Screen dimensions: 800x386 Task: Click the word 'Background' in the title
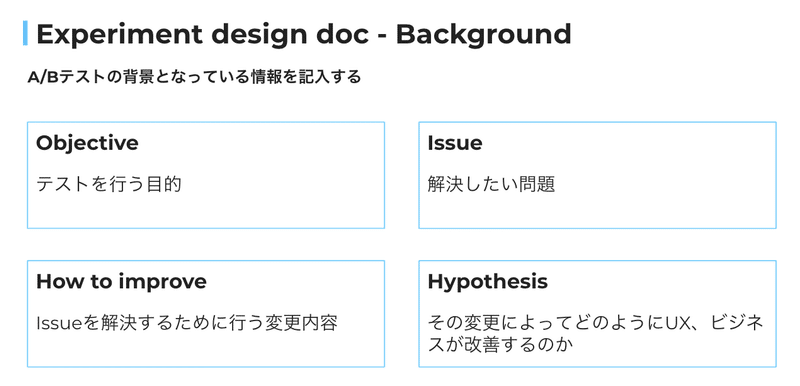coord(484,34)
